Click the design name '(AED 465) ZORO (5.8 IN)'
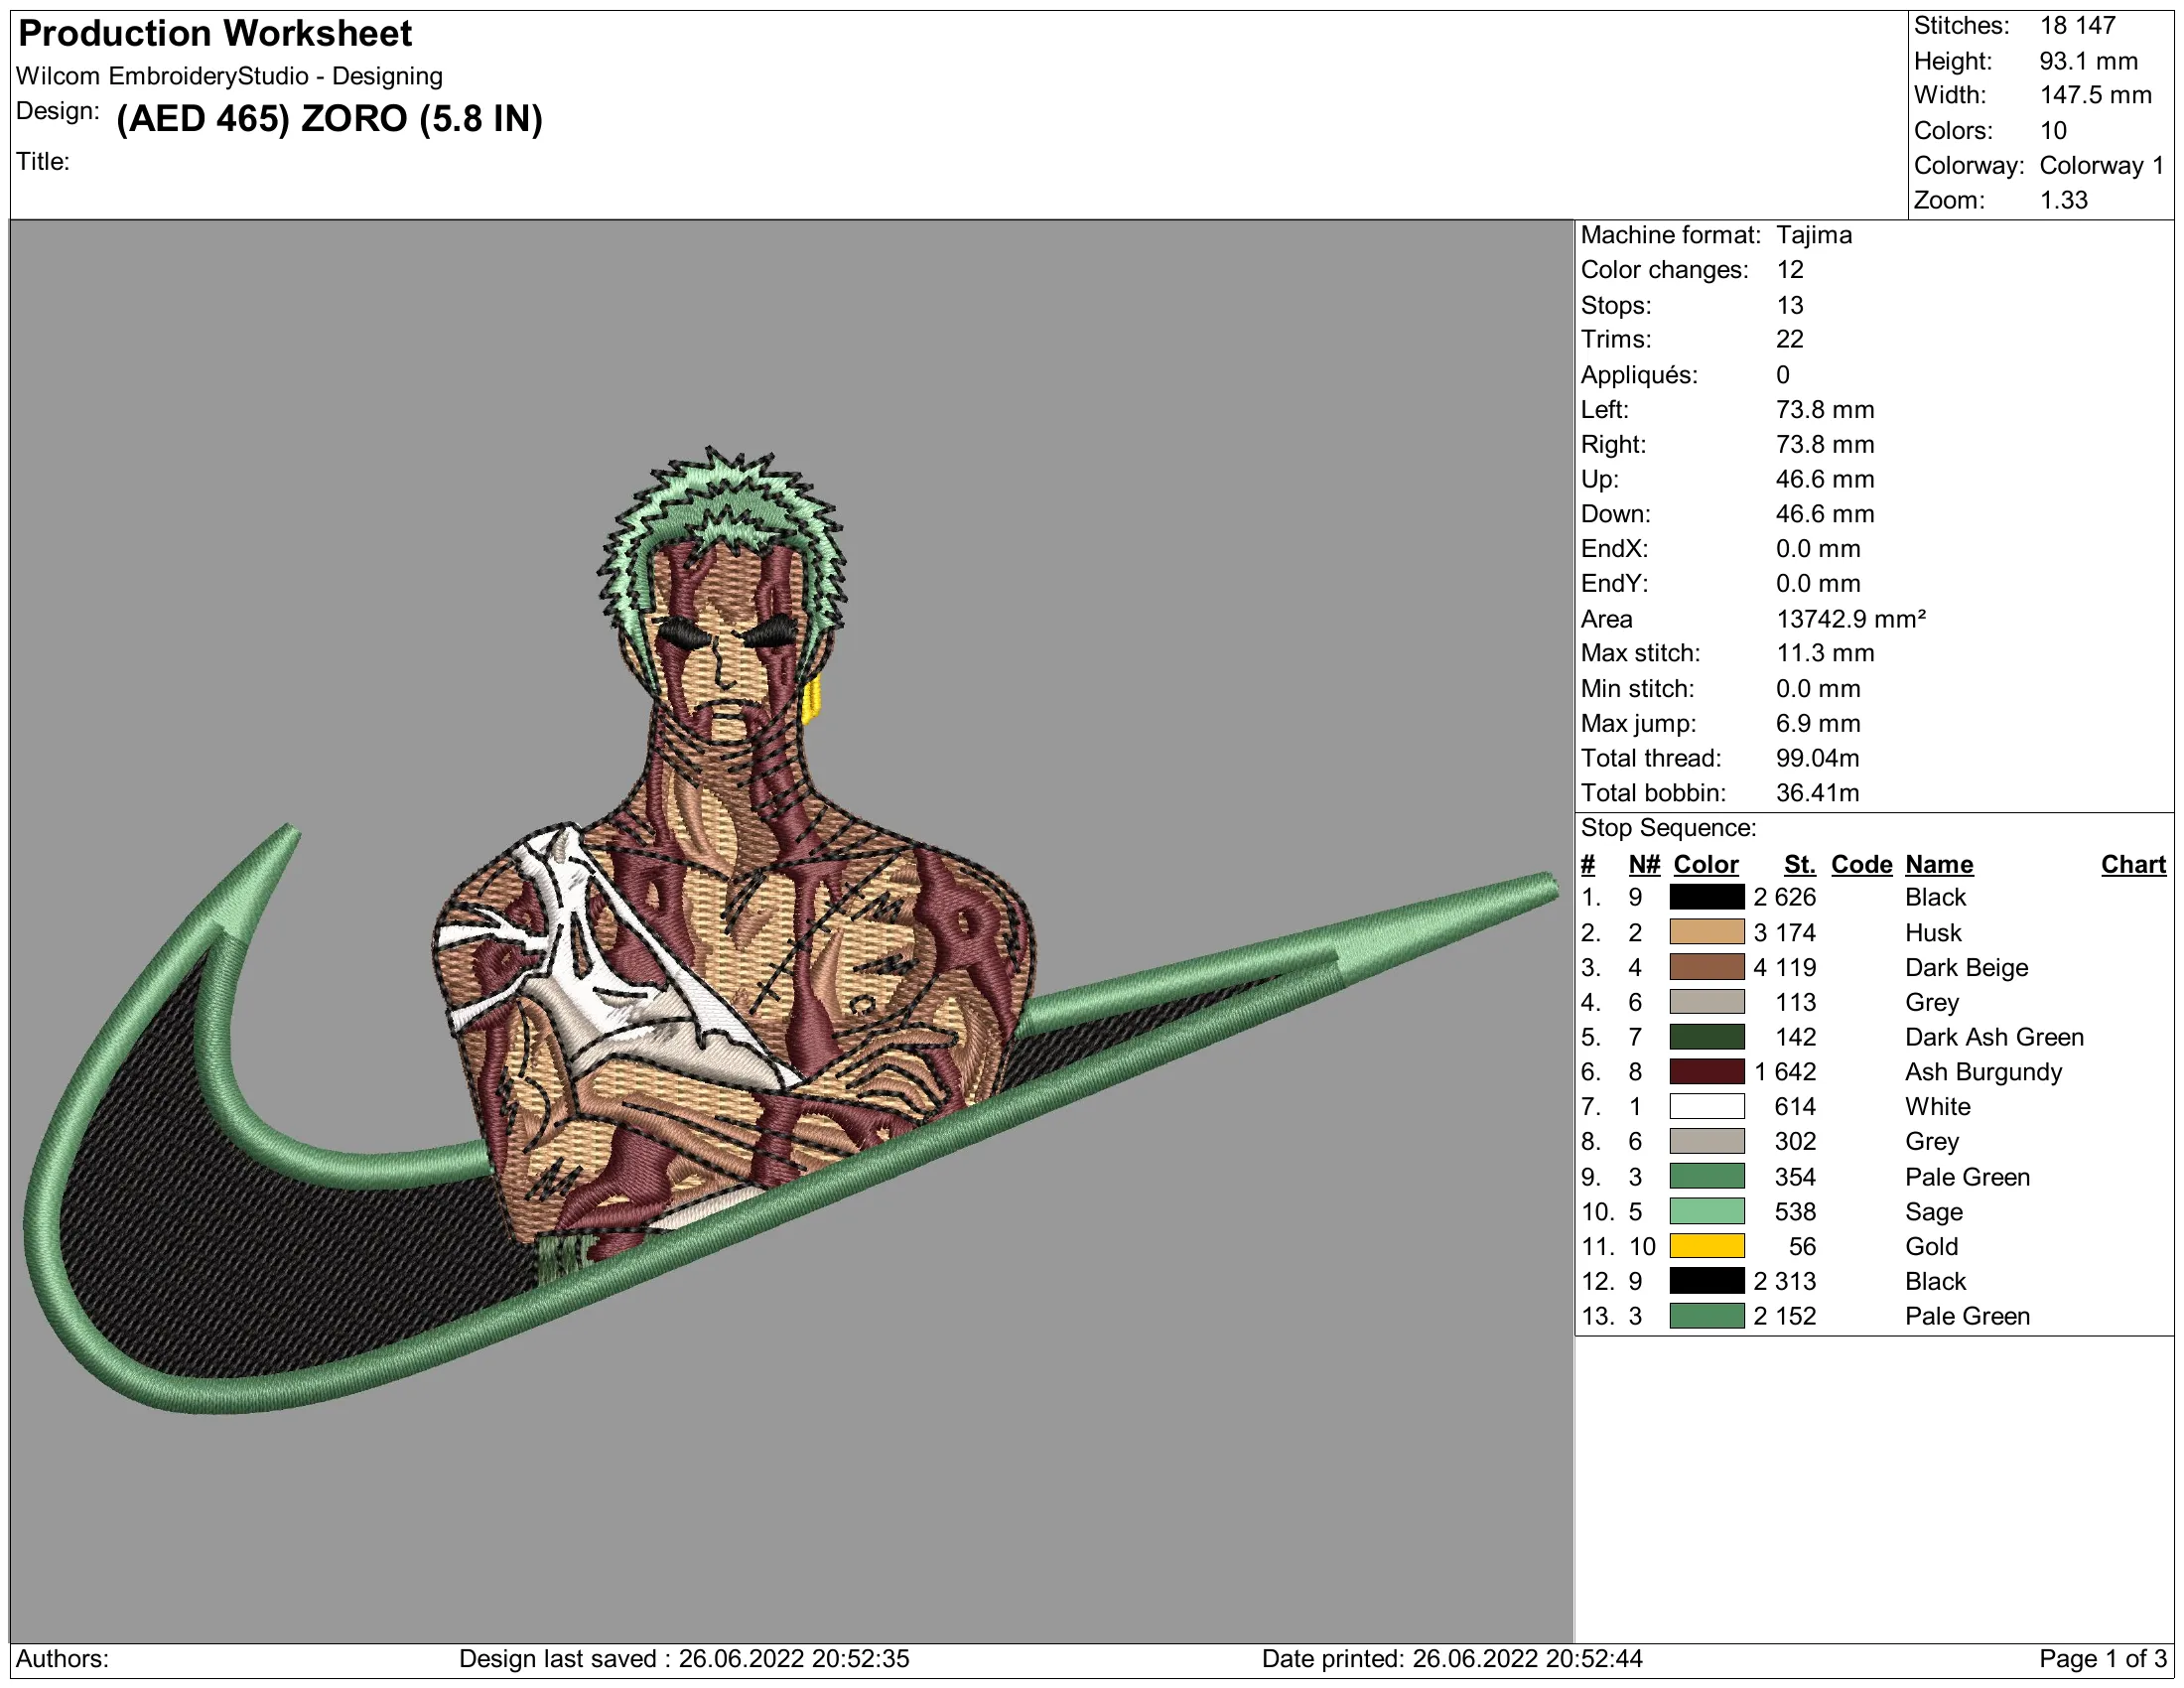Image resolution: width=2184 pixels, height=1688 pixels. point(330,119)
